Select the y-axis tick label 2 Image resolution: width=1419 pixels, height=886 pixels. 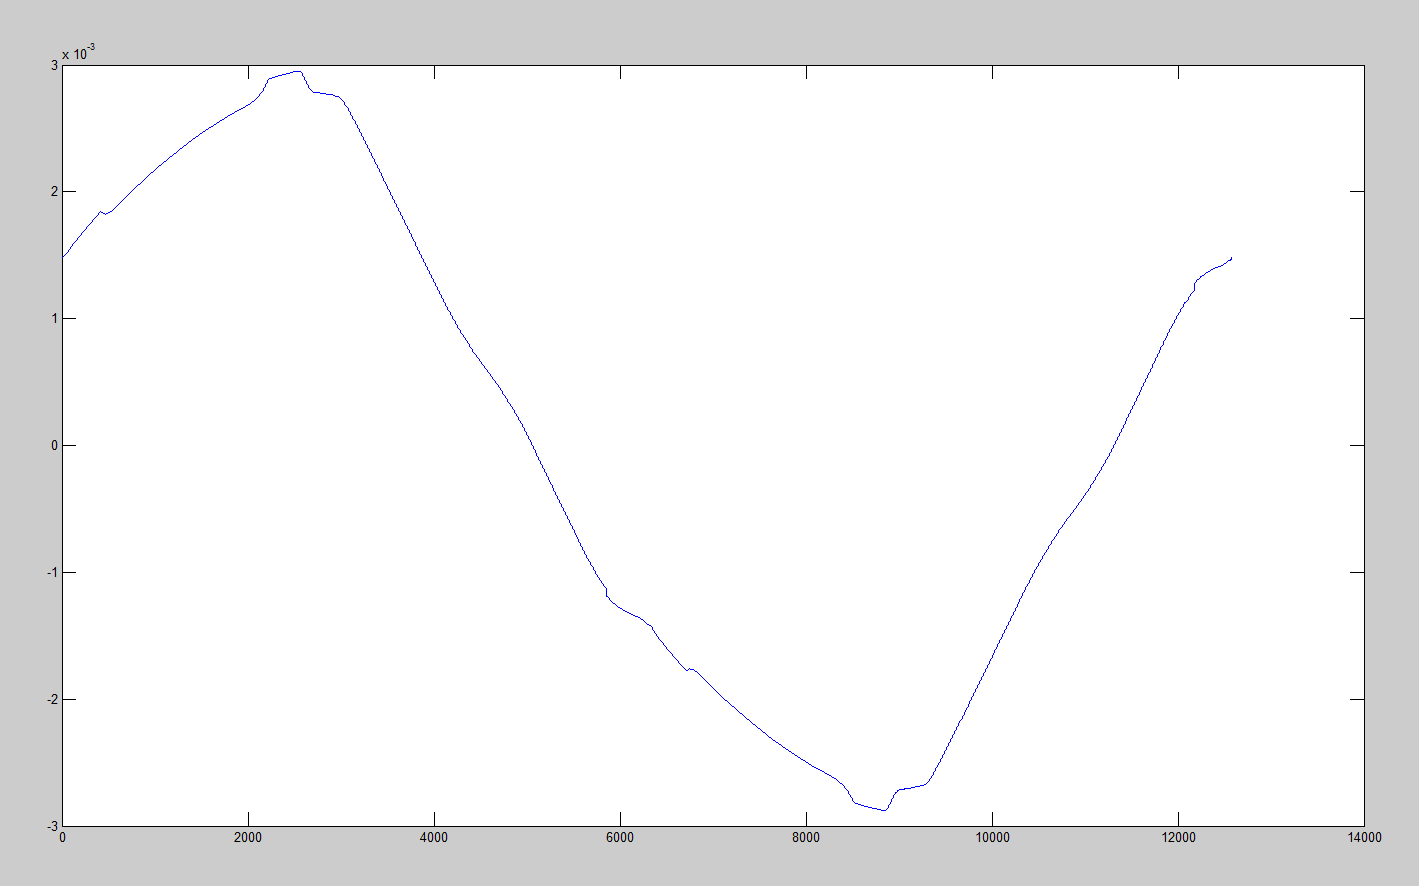click(x=54, y=192)
